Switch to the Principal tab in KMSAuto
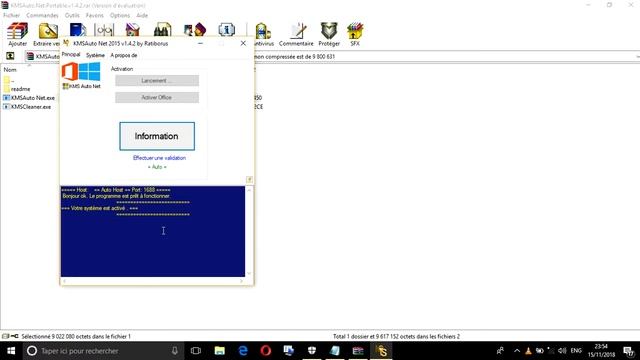 tap(71, 54)
